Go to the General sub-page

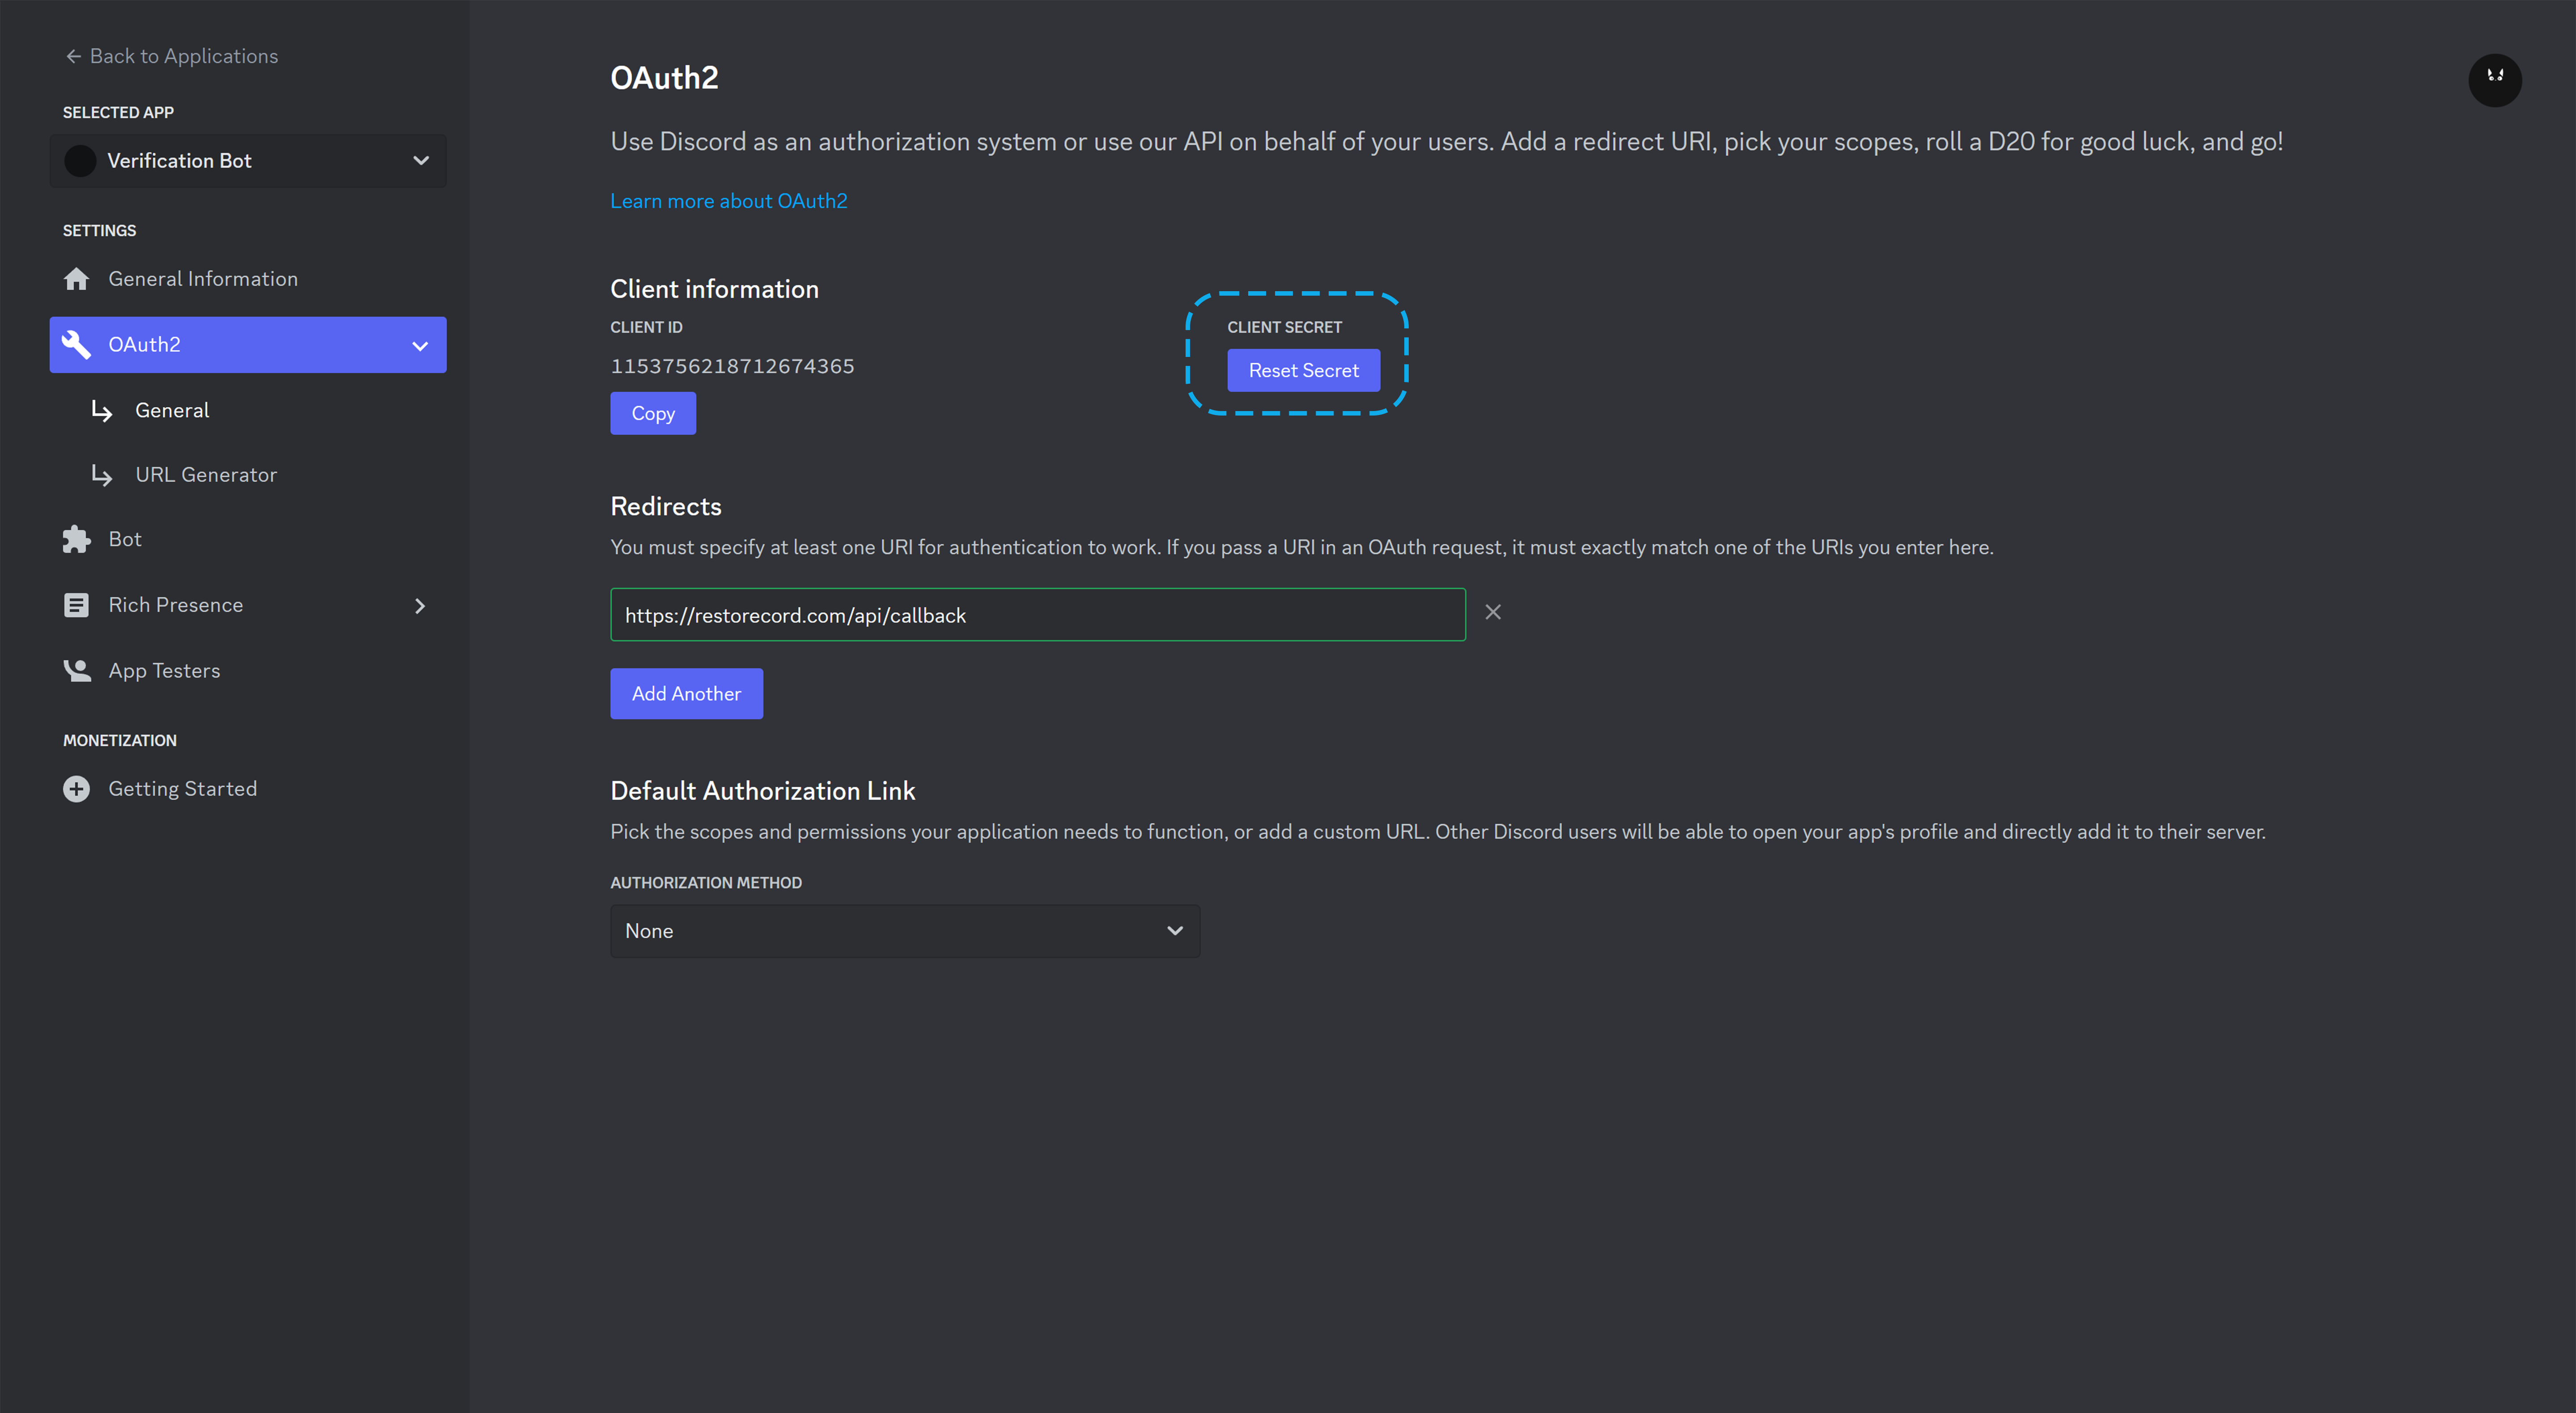(172, 410)
